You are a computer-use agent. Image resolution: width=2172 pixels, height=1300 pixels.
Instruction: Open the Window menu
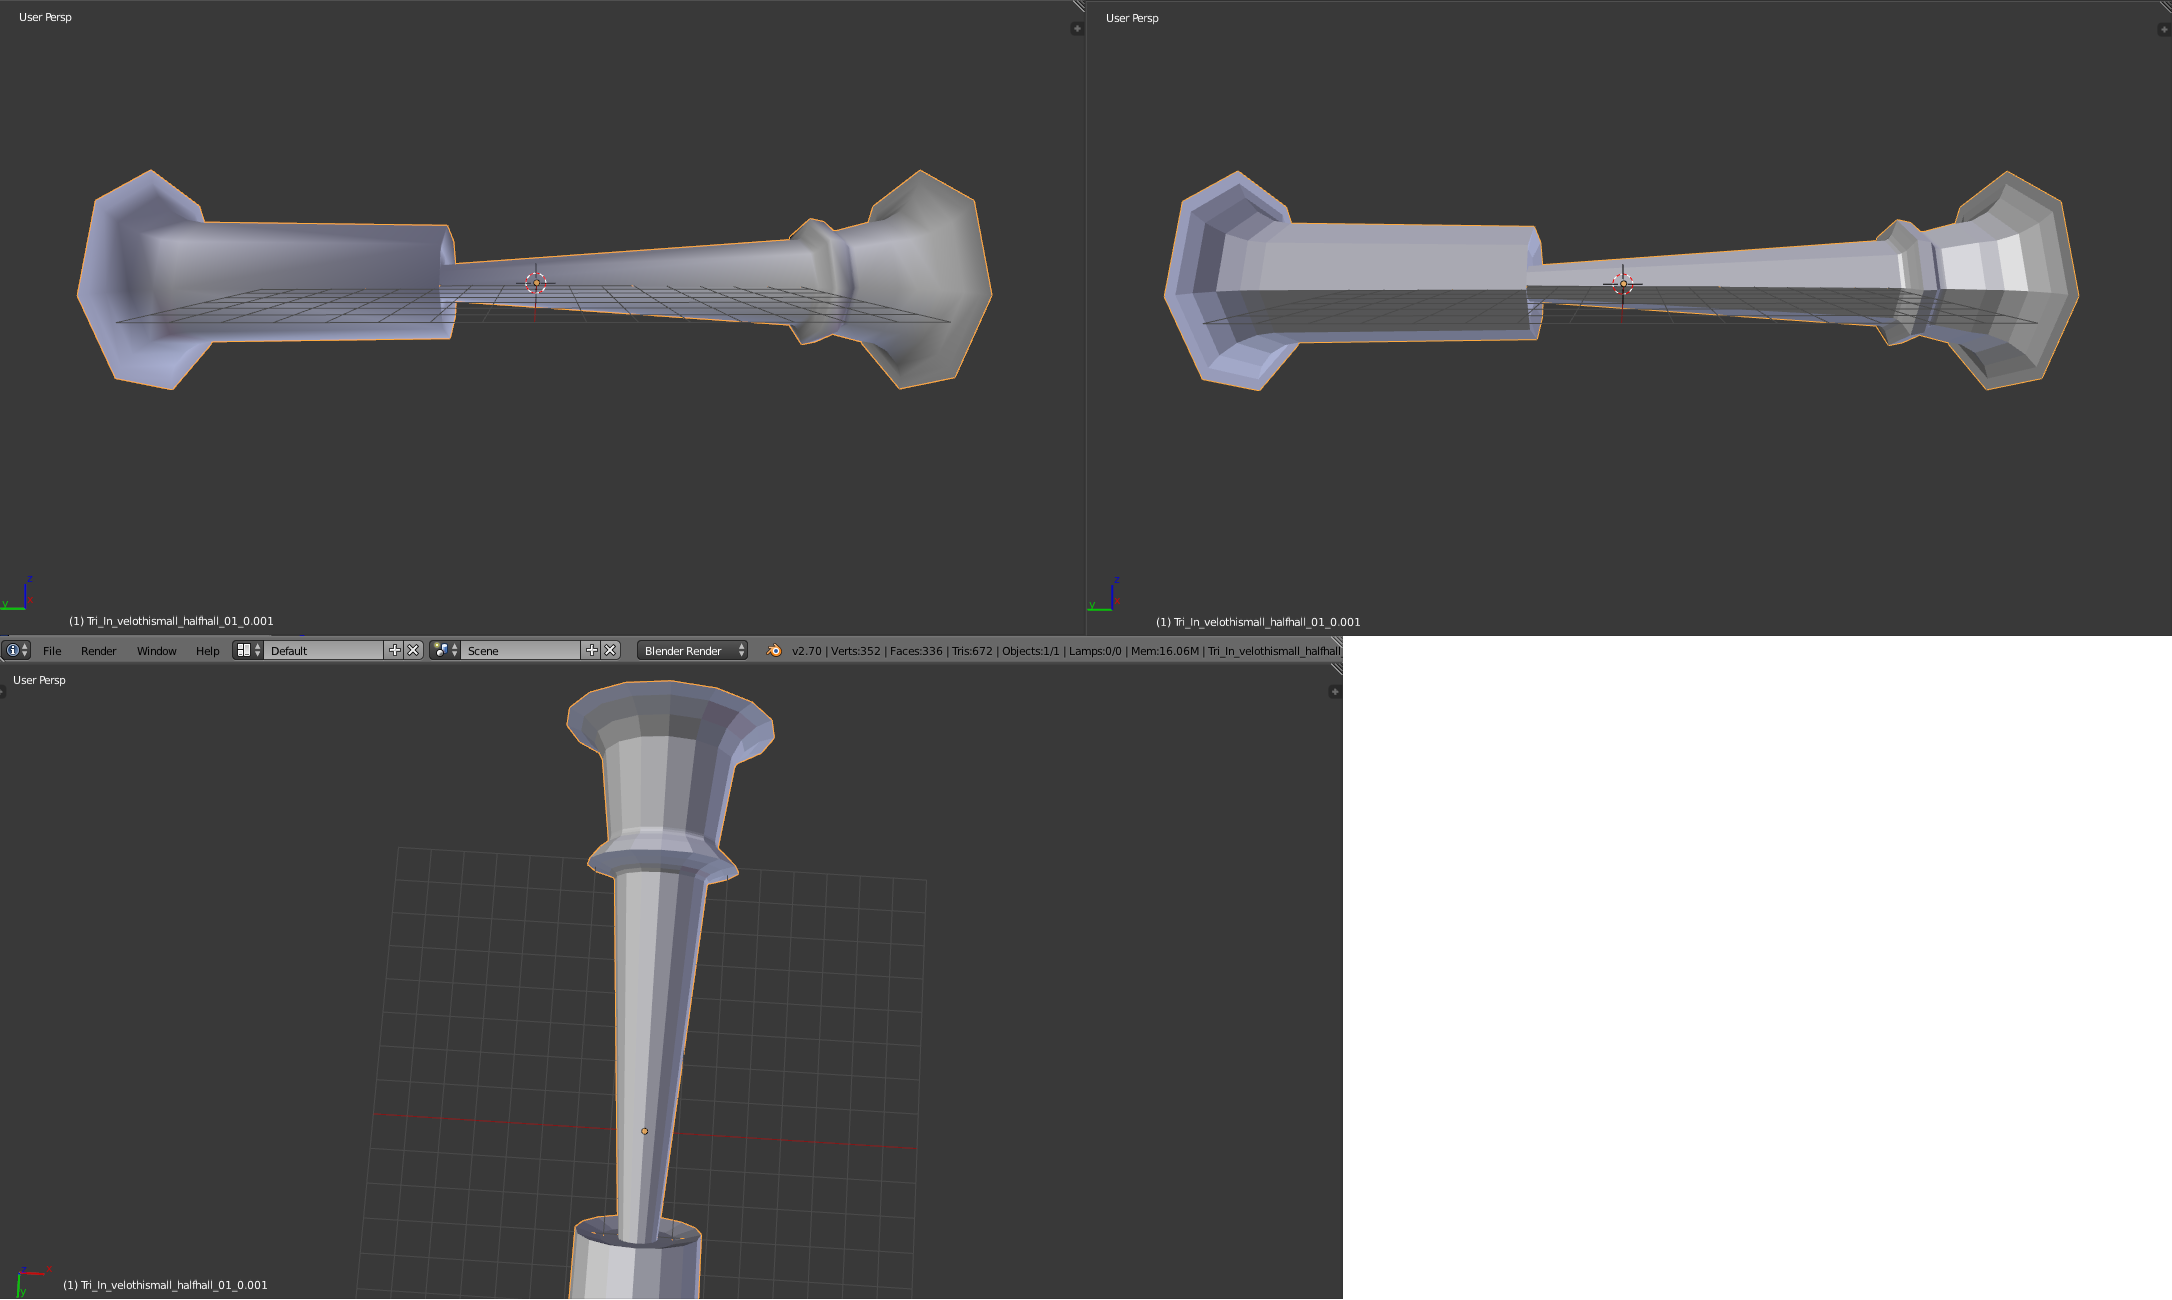coord(157,651)
